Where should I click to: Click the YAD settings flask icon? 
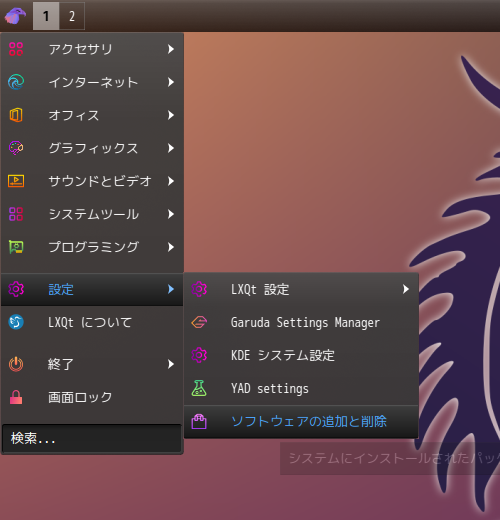[x=199, y=388]
